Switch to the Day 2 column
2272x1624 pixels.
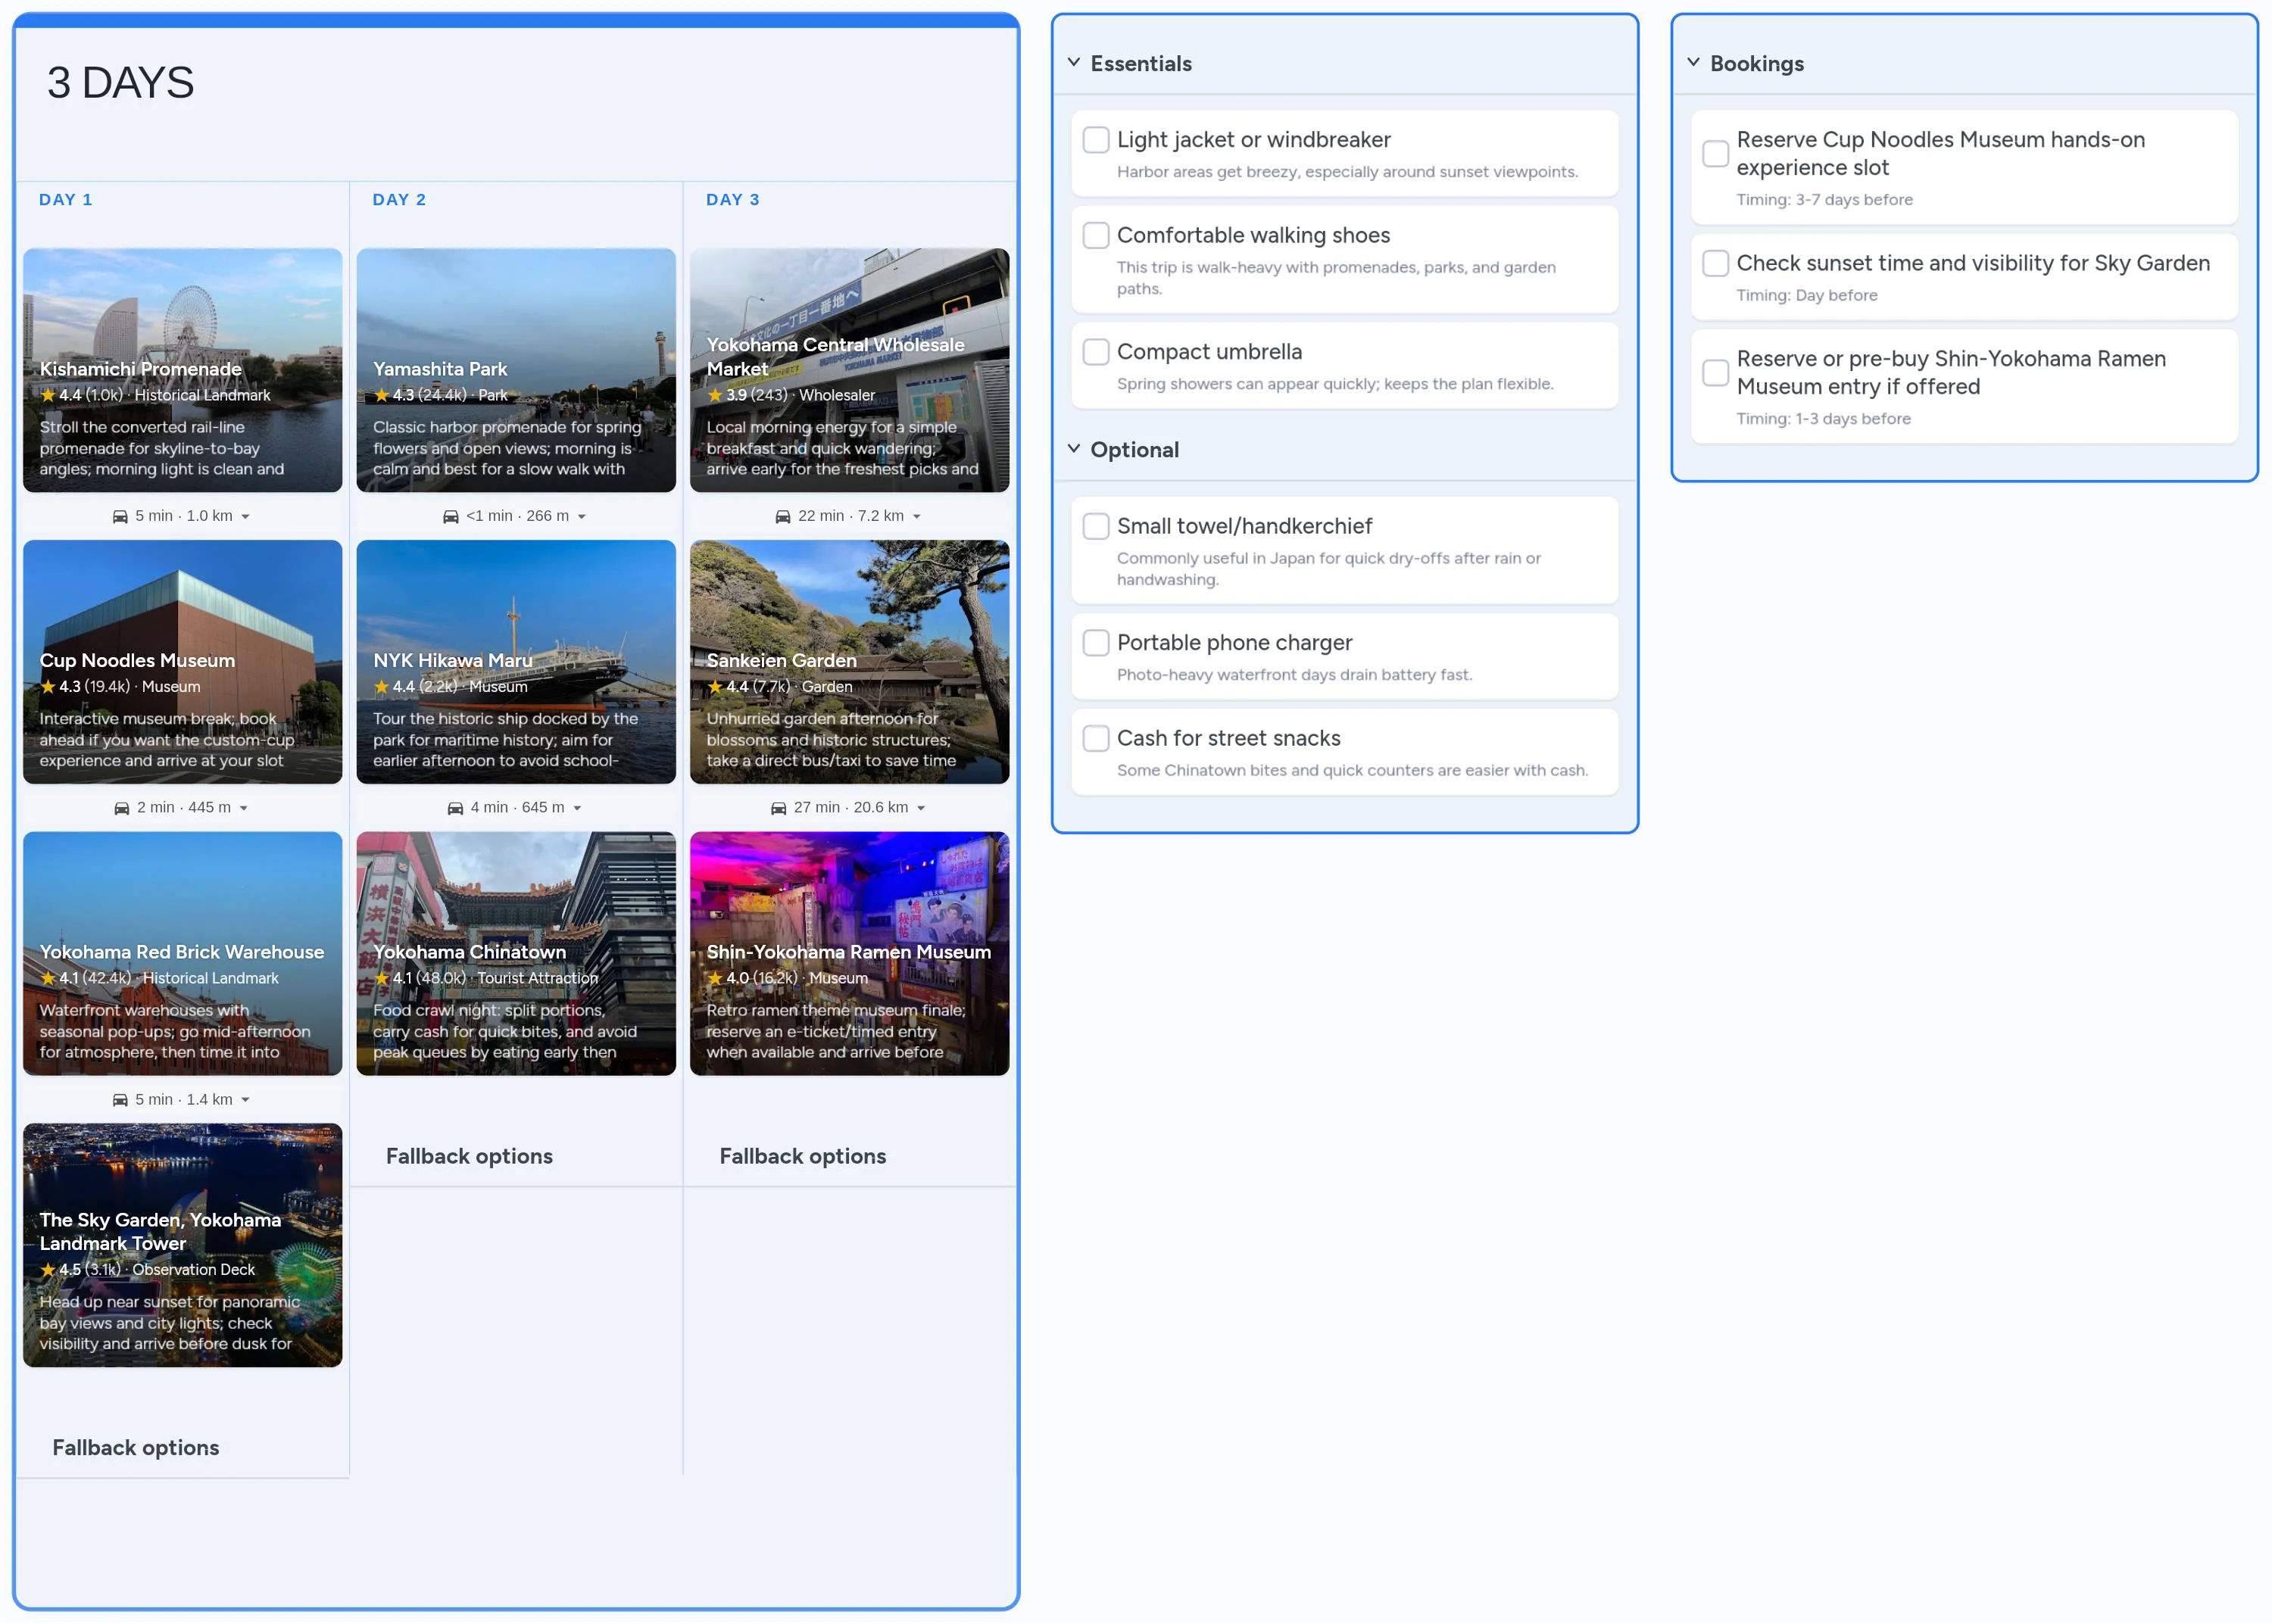click(x=399, y=199)
